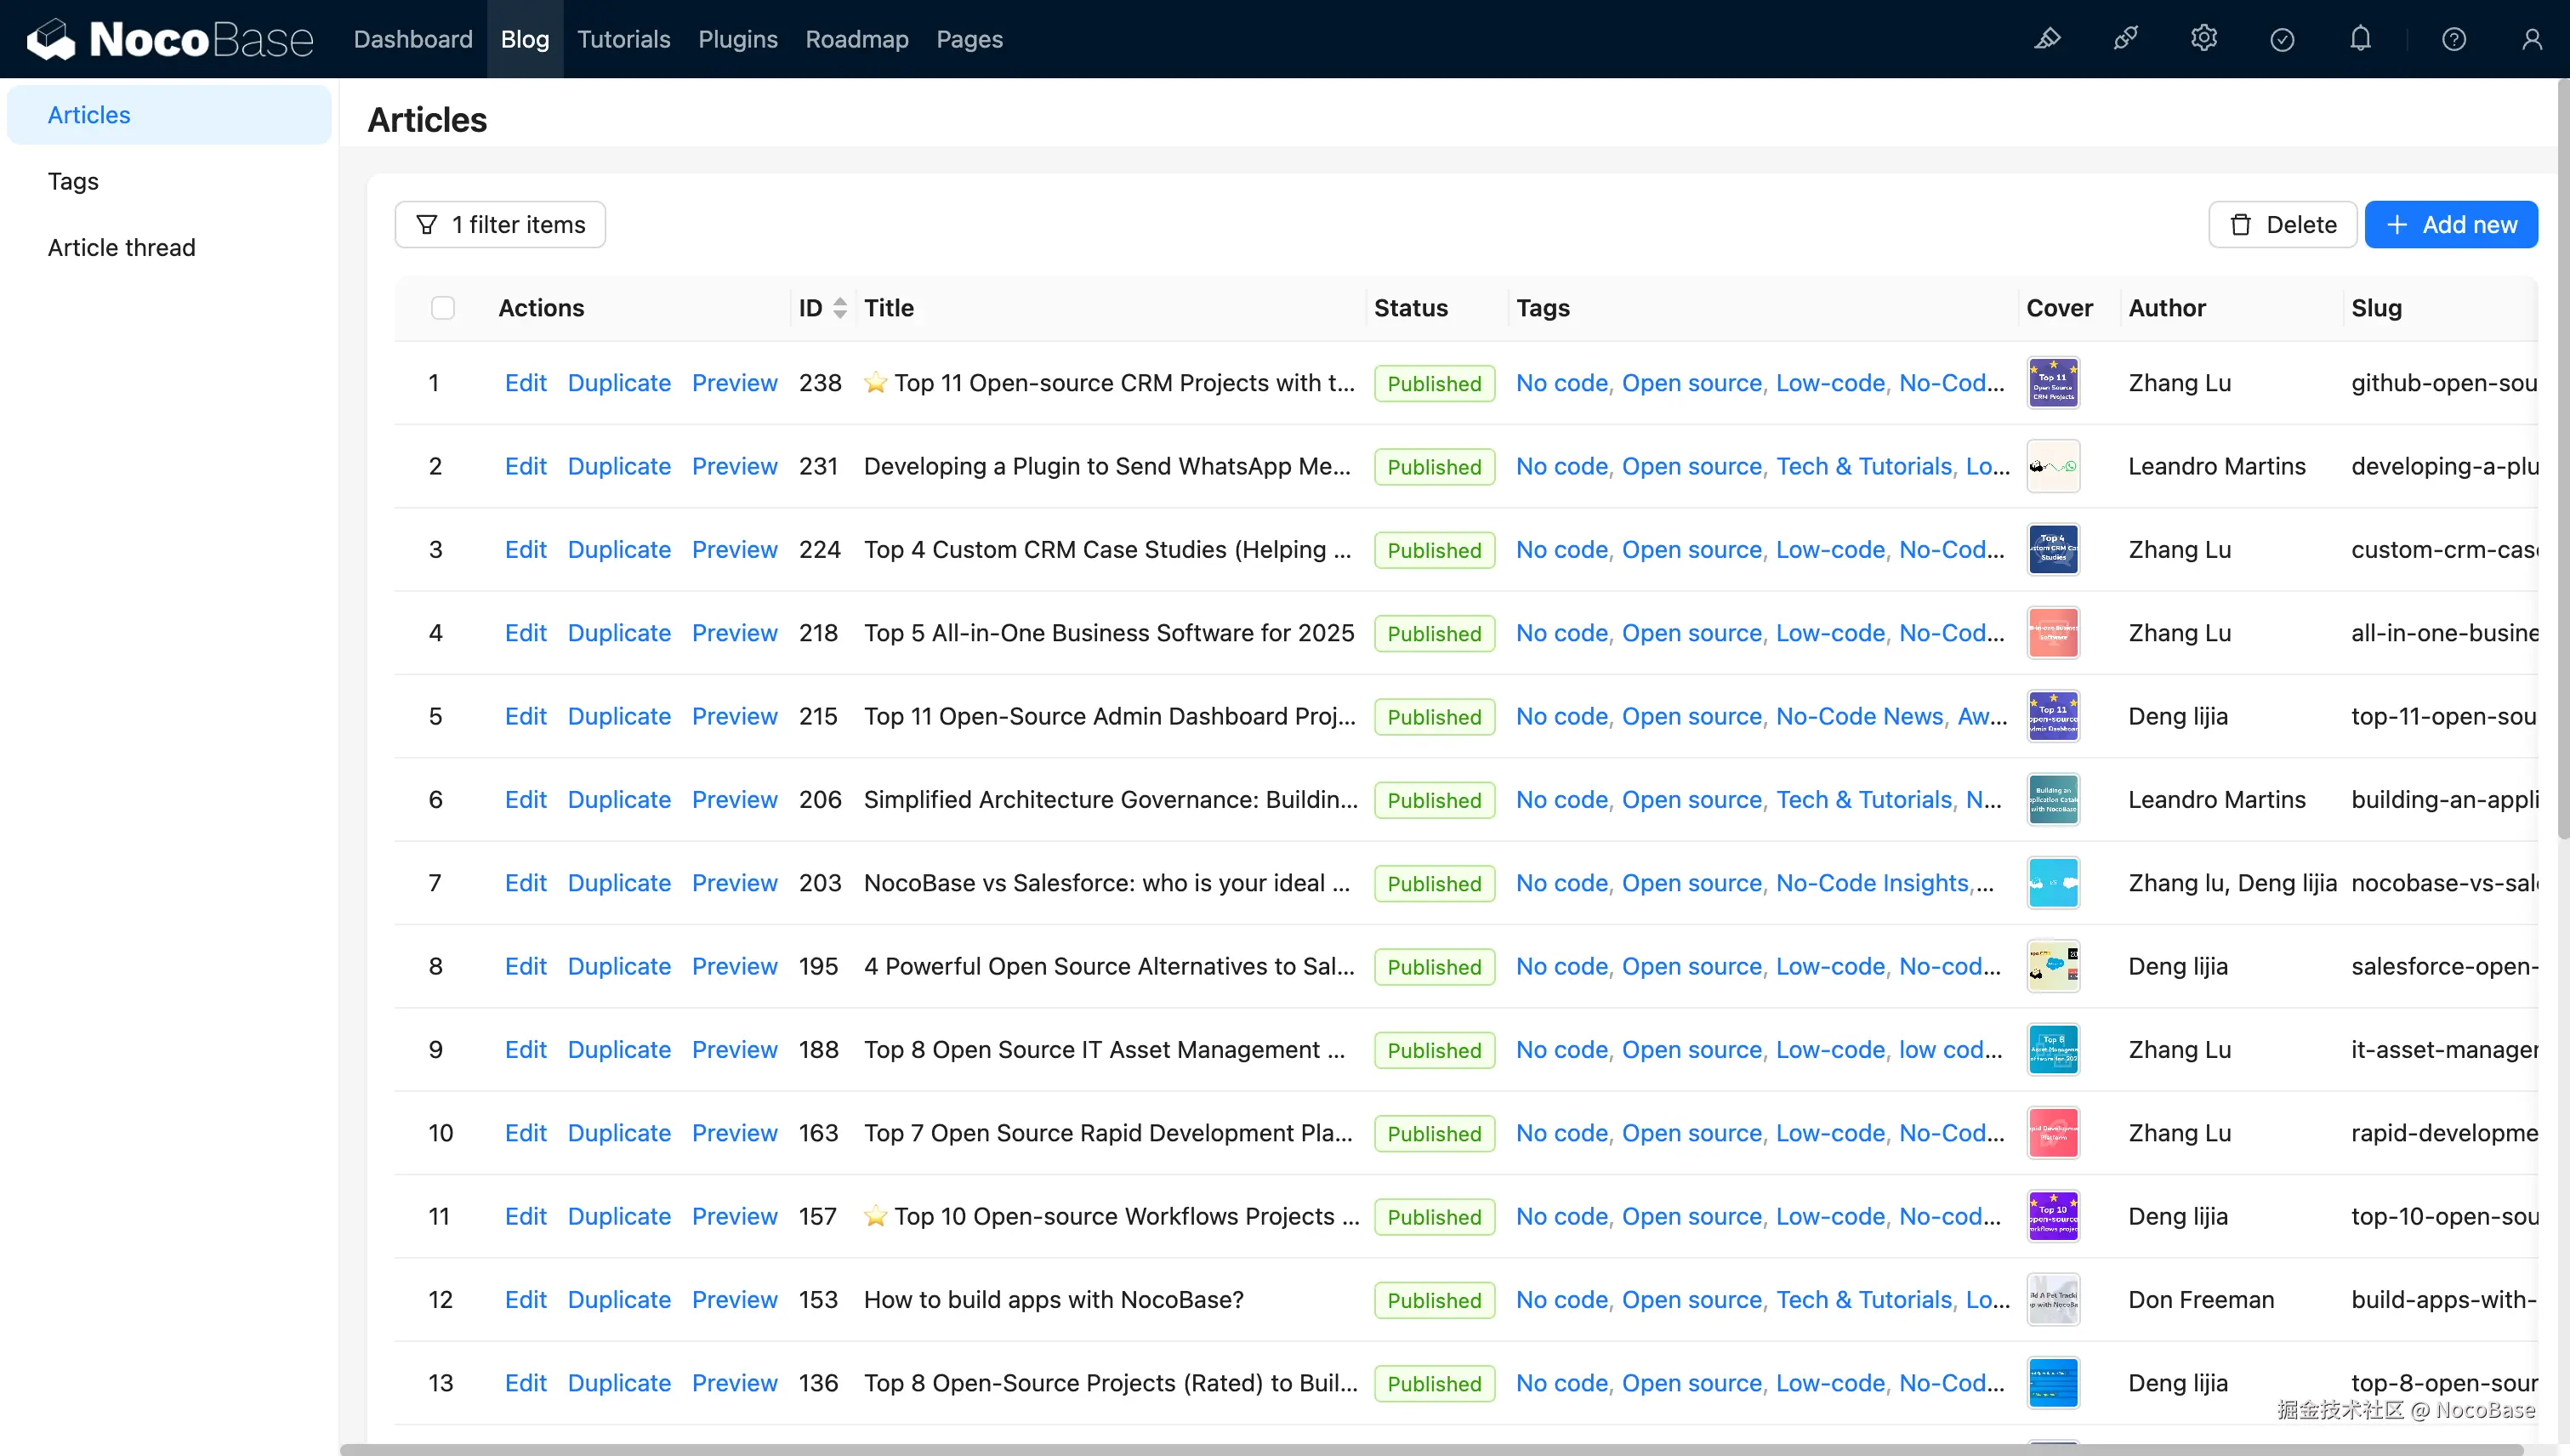
Task: Click 'Open source' tag in row 231
Action: (1692, 466)
